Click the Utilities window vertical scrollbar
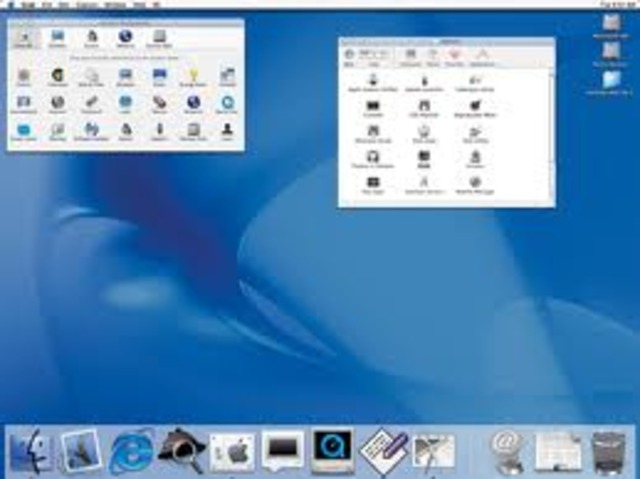The height and width of the screenshot is (479, 640). [x=551, y=137]
